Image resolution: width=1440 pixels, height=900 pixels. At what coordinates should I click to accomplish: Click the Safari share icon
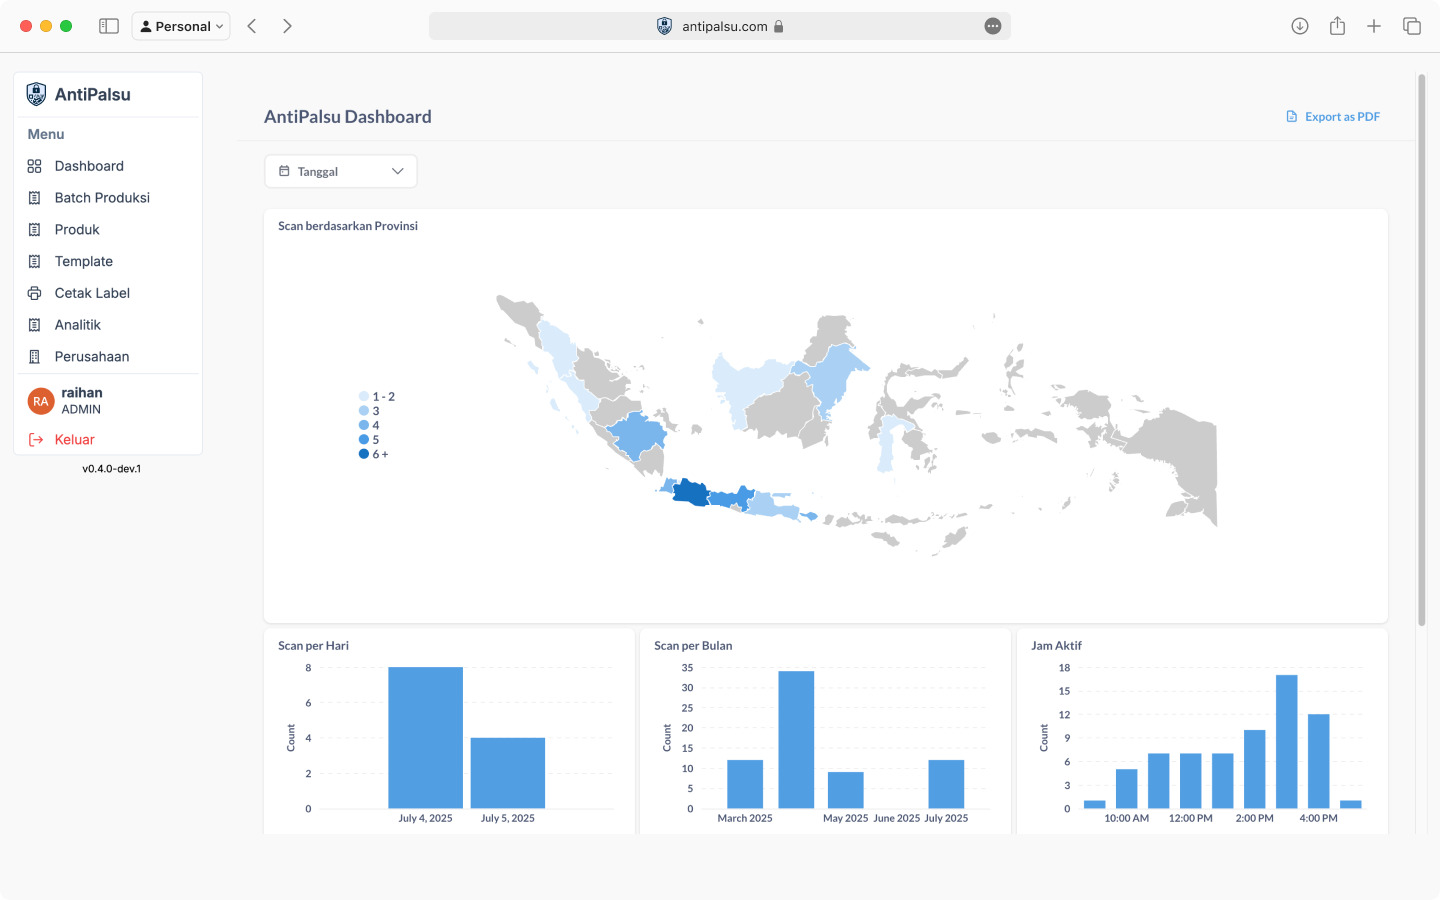(1337, 26)
